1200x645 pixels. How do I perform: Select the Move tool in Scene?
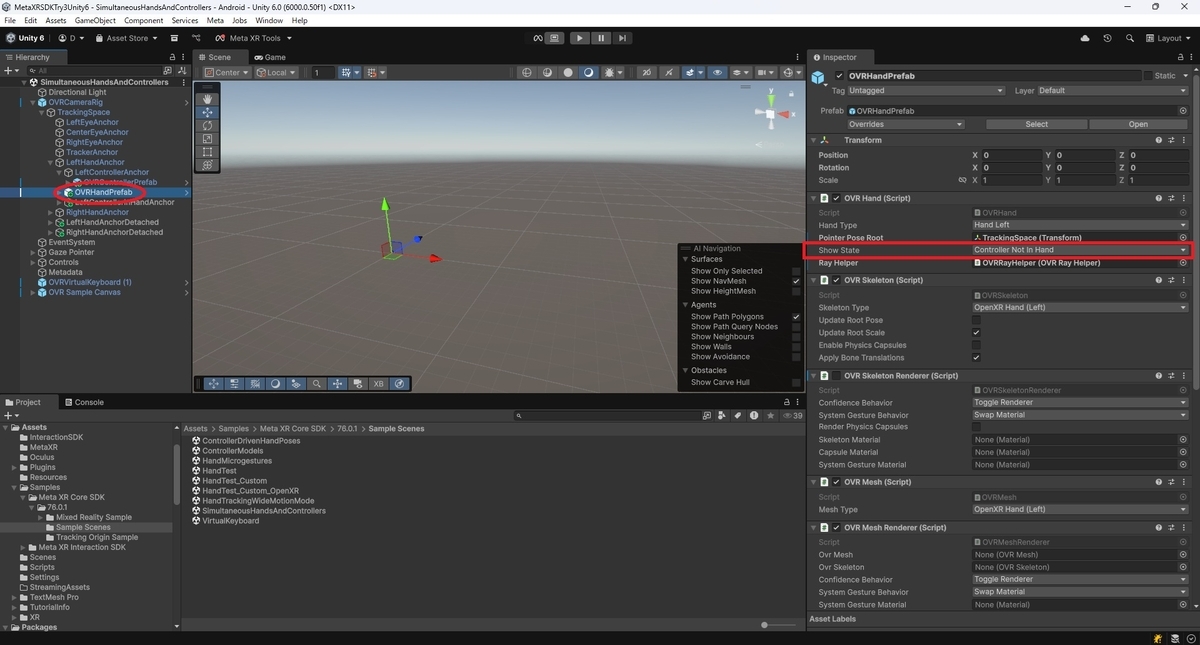207,112
